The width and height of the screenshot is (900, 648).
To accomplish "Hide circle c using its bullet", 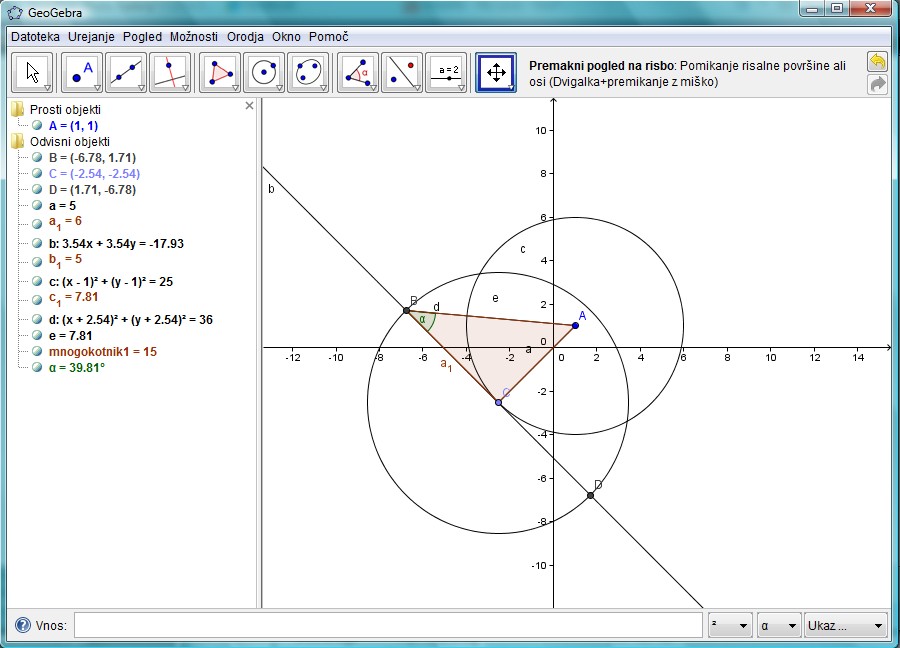I will click(x=37, y=282).
